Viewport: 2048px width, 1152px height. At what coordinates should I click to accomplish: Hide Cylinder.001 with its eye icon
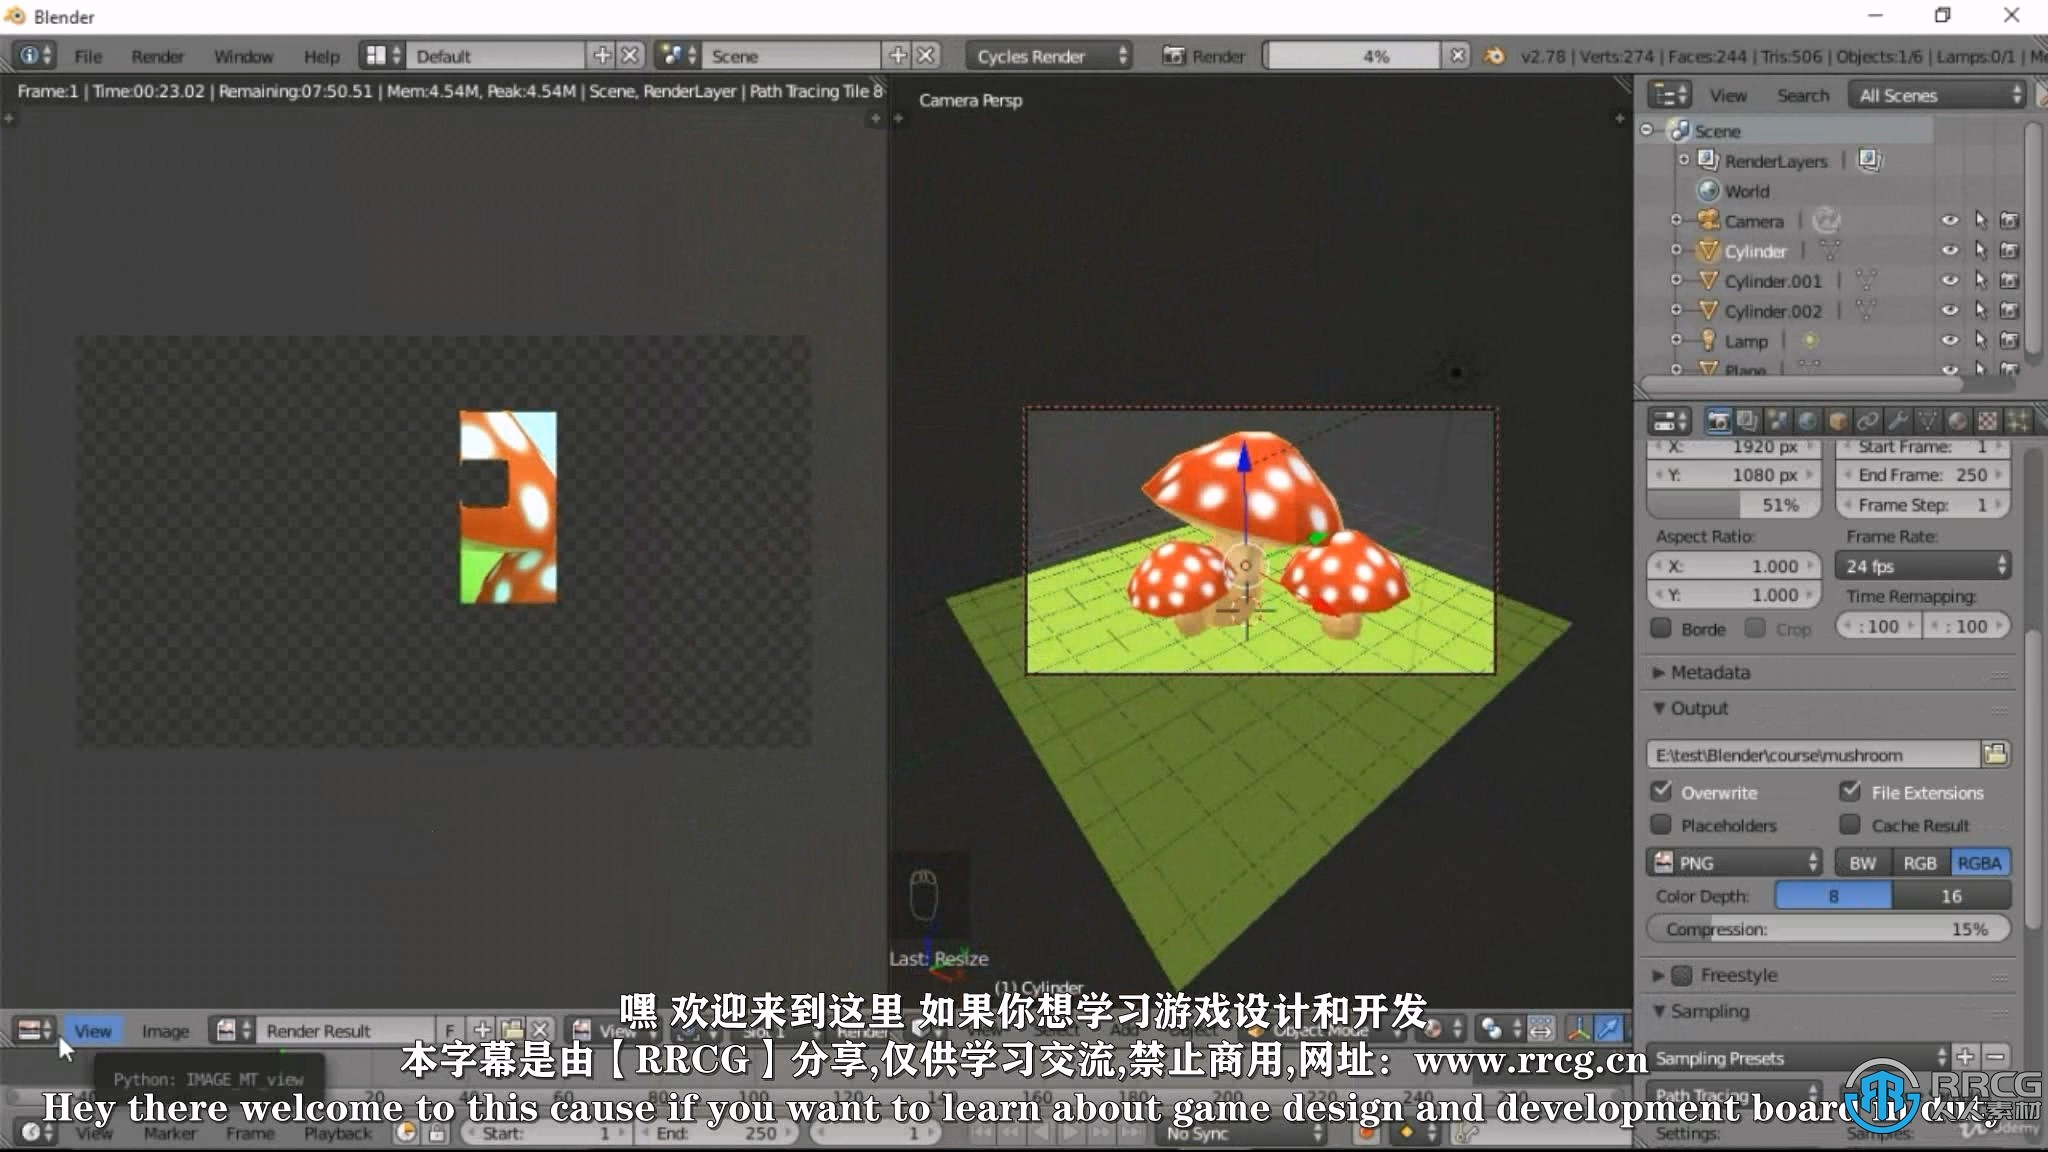1950,281
